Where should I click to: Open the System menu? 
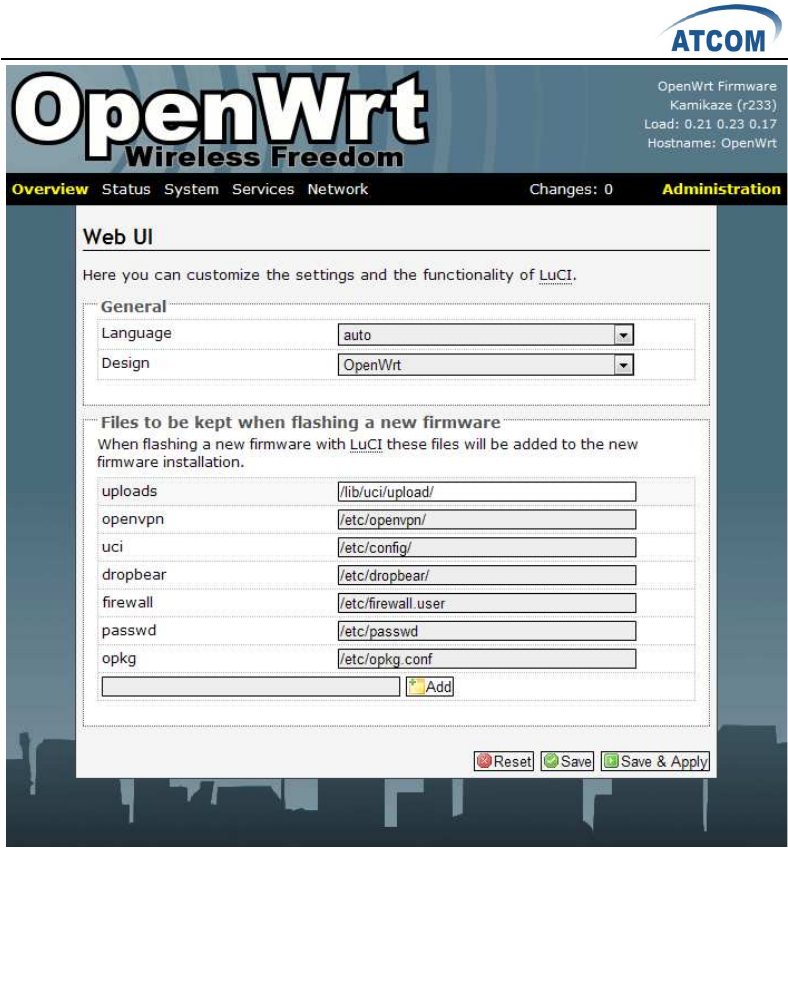[191, 189]
